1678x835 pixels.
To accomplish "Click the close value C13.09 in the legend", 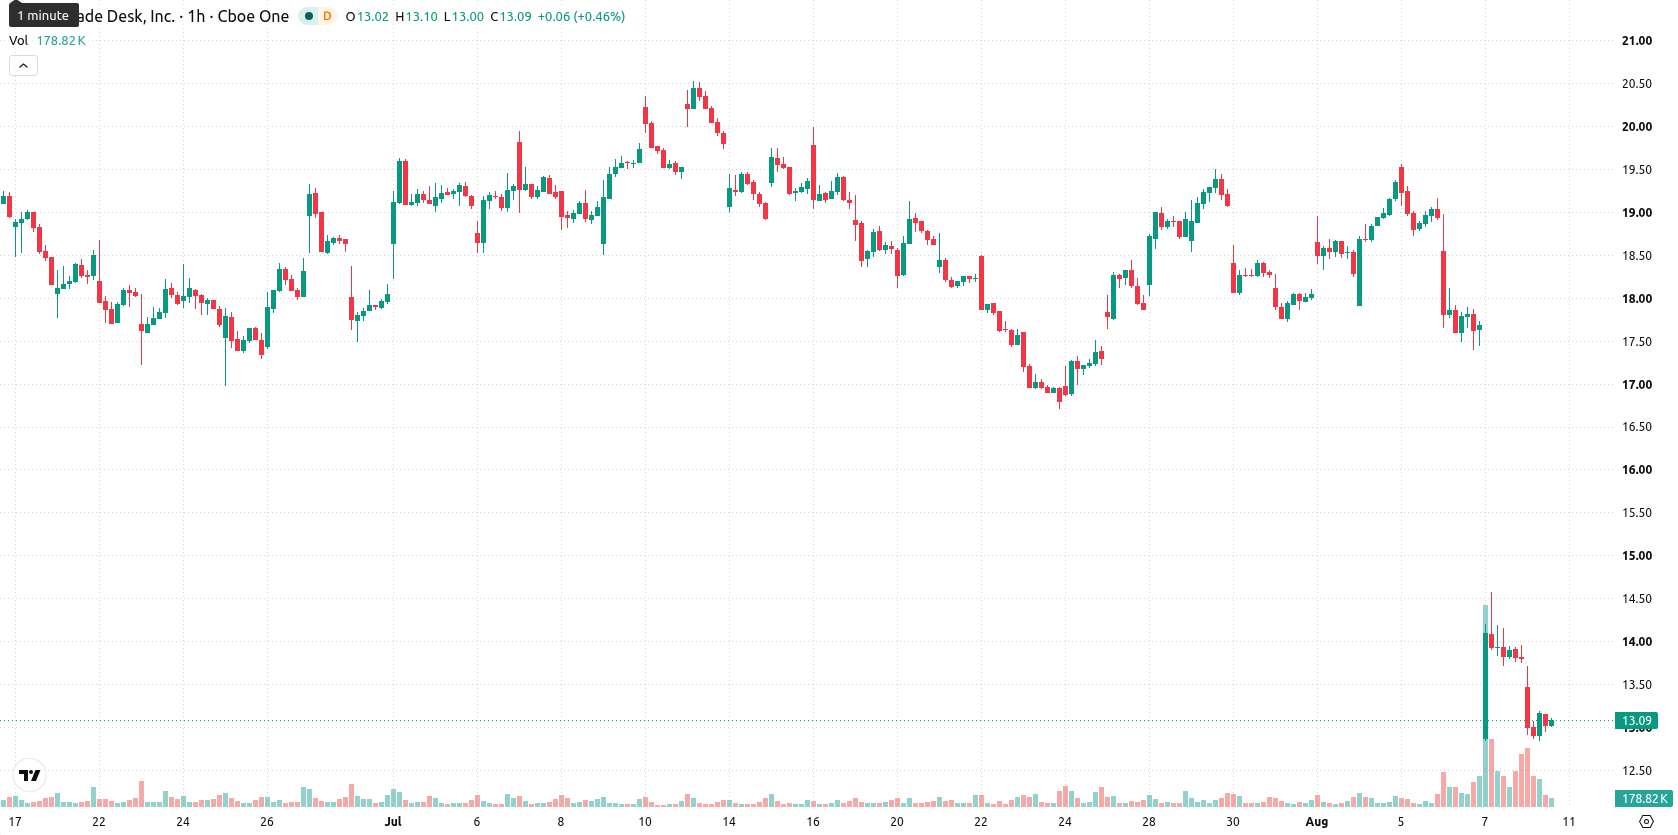I will coord(511,17).
